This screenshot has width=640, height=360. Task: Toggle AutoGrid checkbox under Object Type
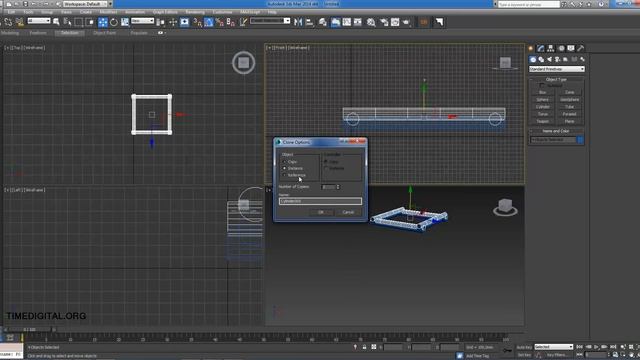coord(542,85)
